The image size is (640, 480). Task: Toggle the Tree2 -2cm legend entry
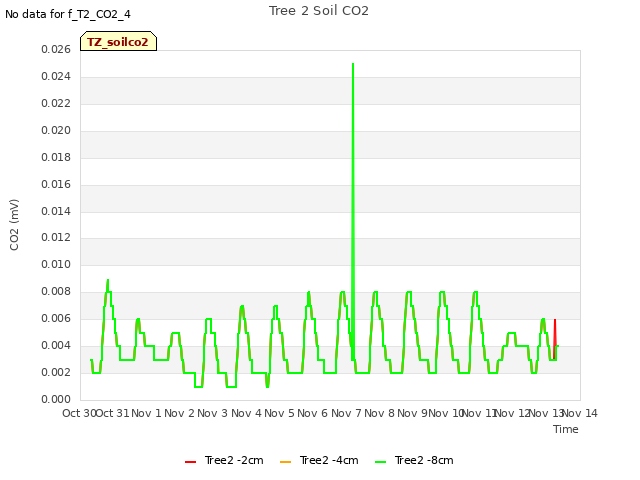(x=224, y=460)
